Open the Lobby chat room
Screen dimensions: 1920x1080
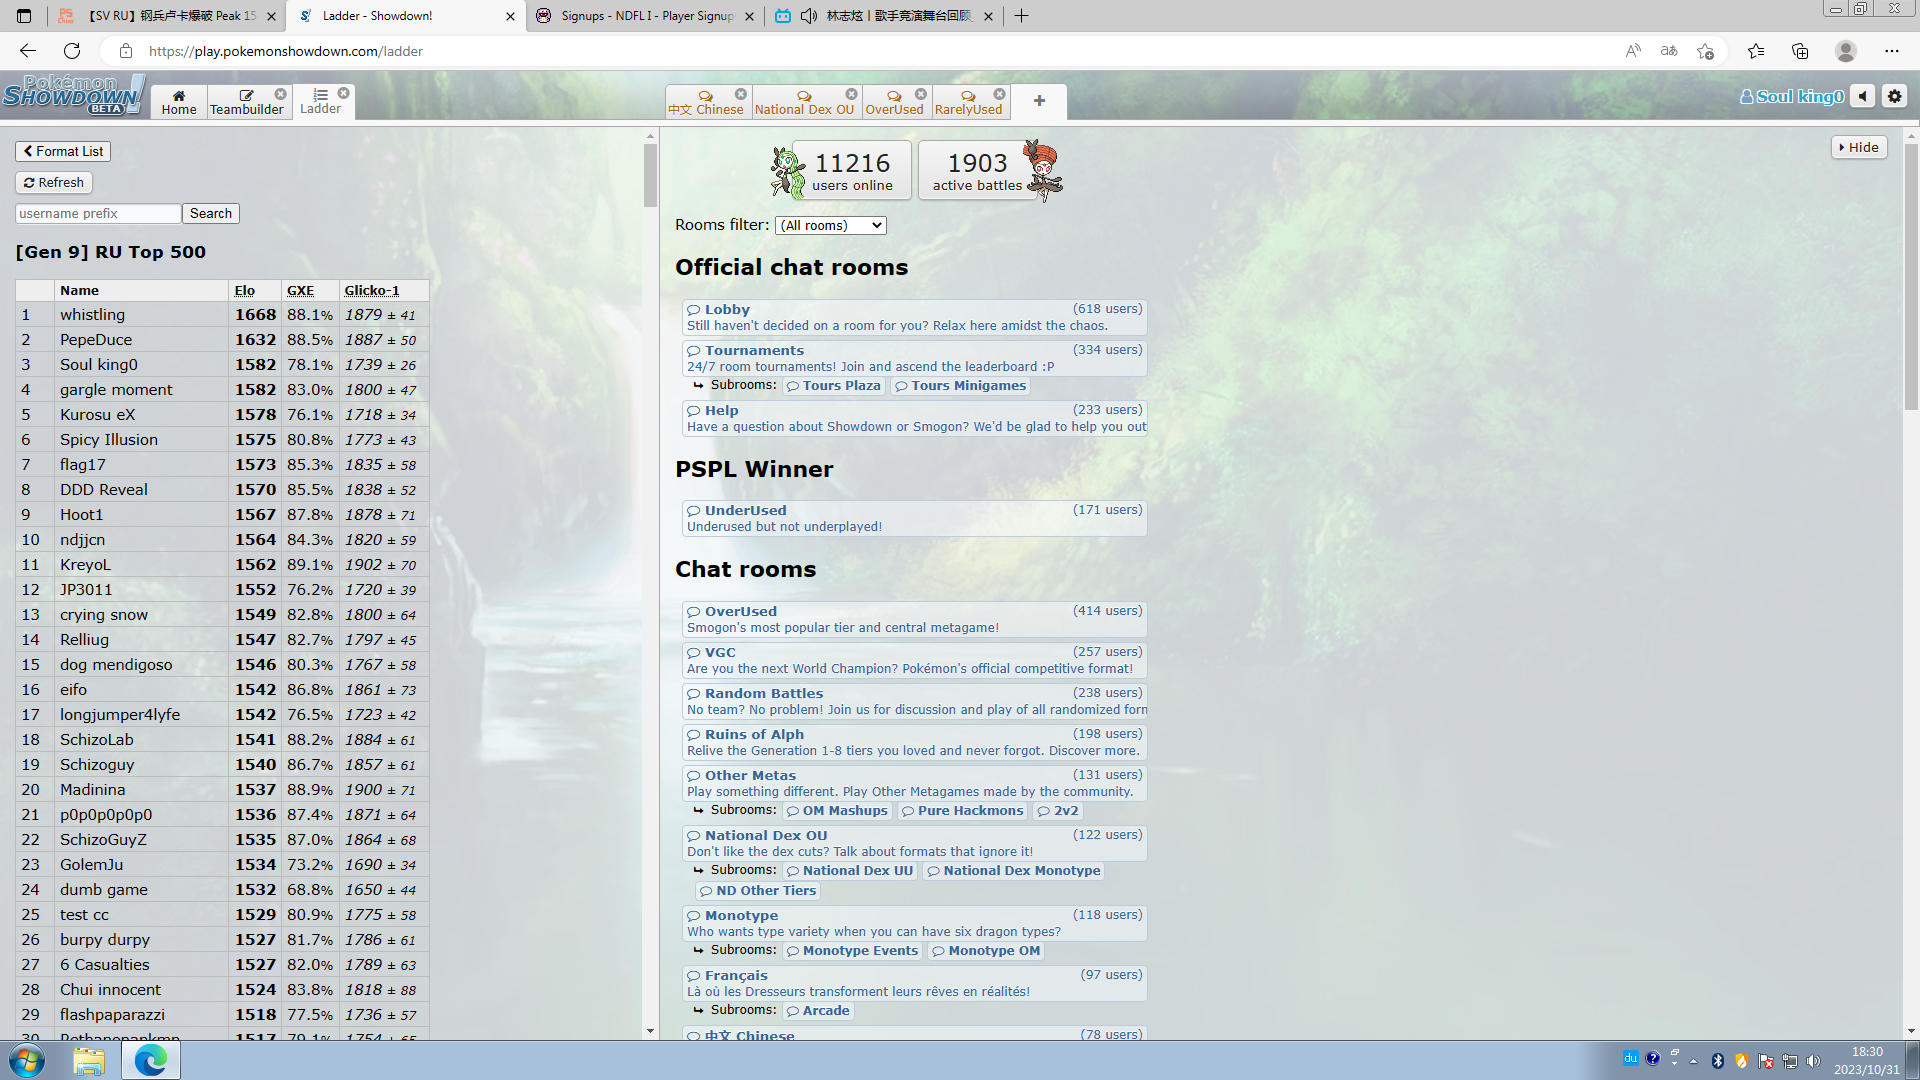pos(727,310)
